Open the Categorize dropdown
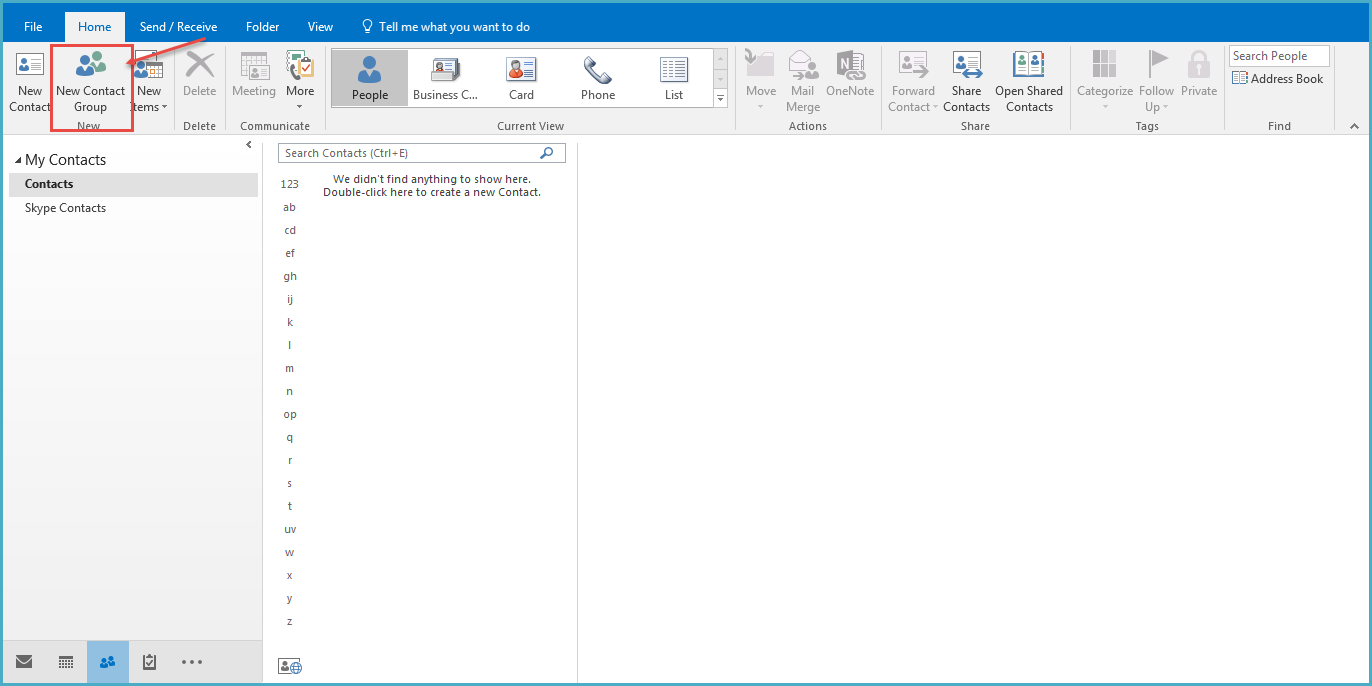The width and height of the screenshot is (1372, 686). click(x=1104, y=82)
